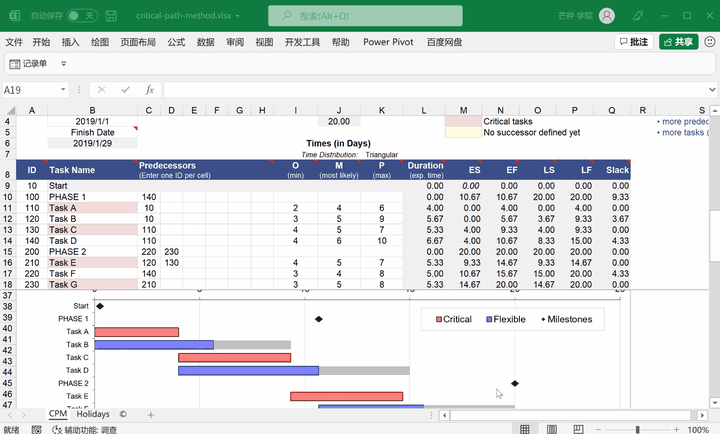Click the Finish Date cell 2019/1/29

[92, 143]
